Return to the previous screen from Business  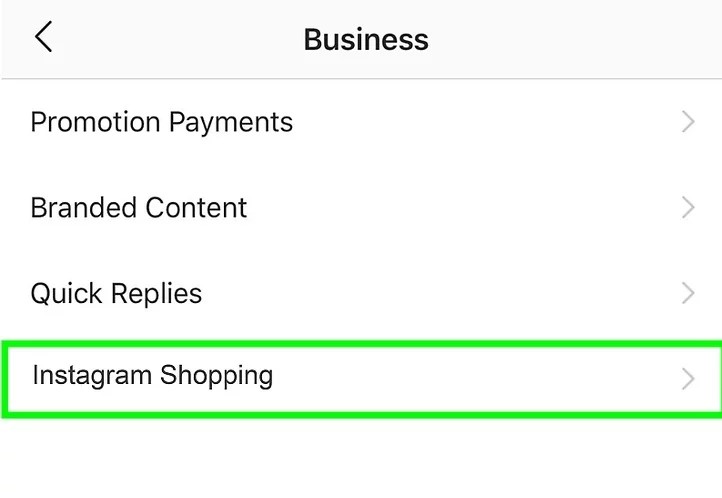43,38
